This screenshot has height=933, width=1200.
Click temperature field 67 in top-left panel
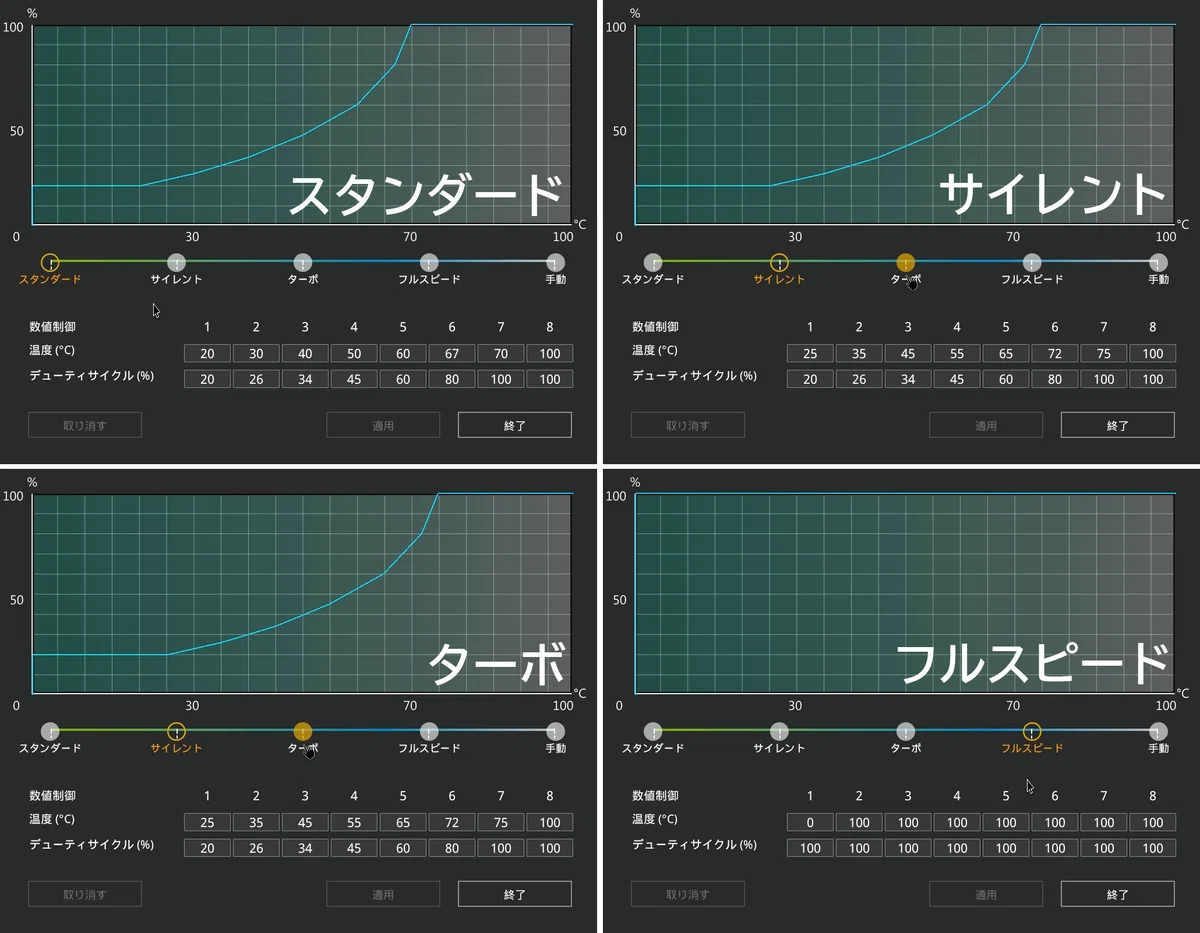coord(452,353)
